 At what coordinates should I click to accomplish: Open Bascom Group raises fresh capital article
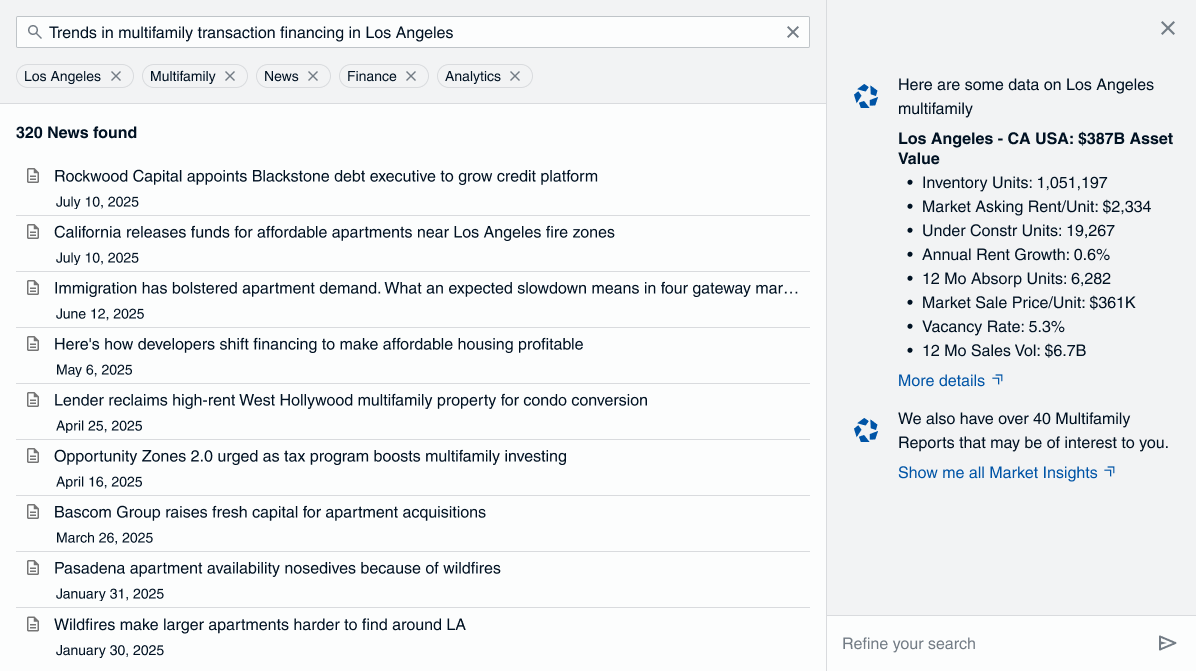coord(270,512)
